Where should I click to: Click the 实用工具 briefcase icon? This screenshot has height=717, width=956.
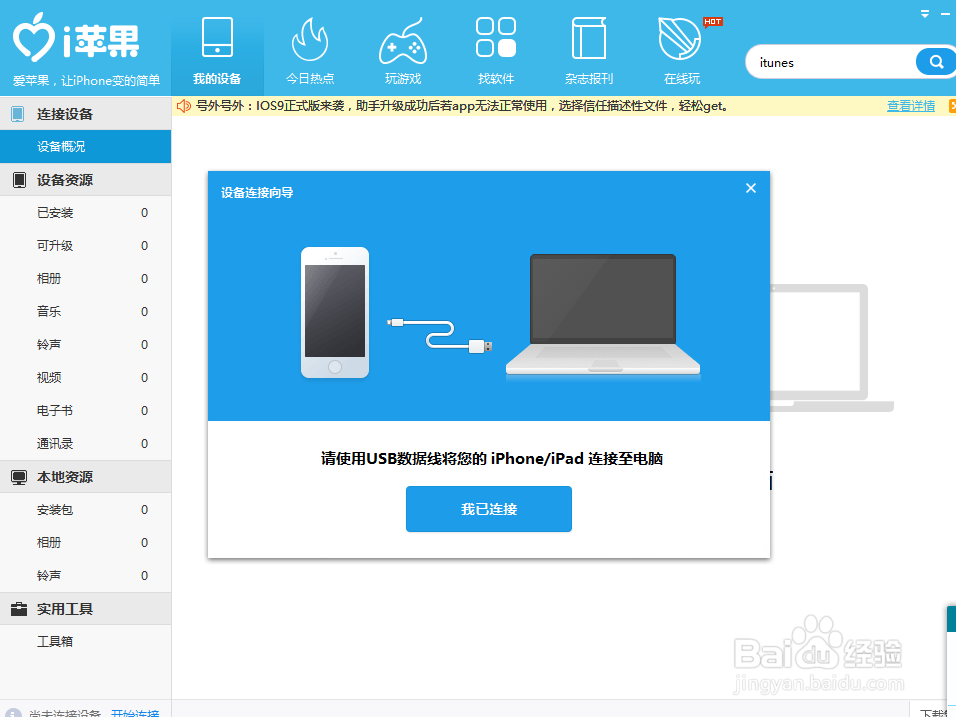pos(19,608)
